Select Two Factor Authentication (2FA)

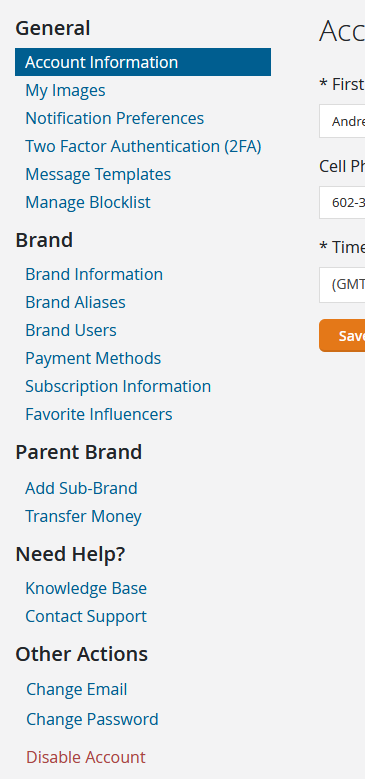click(x=143, y=146)
